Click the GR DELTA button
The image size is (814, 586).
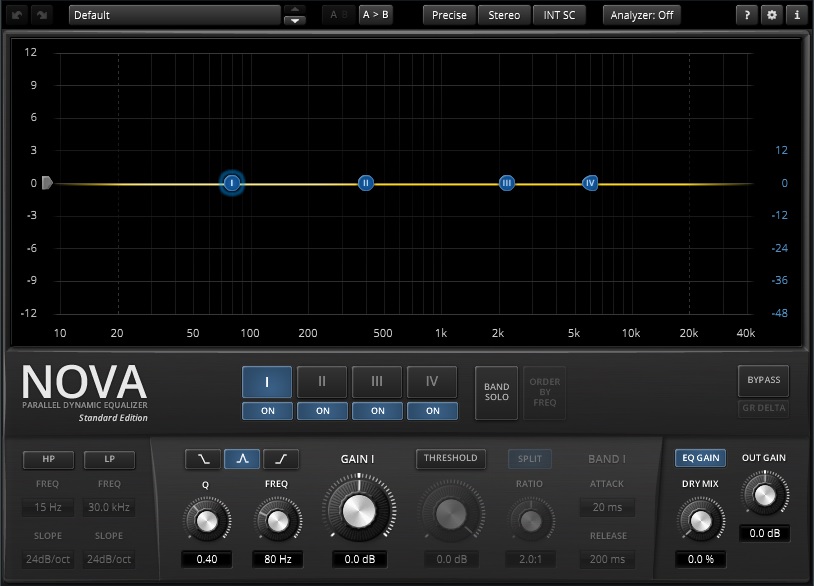click(x=764, y=408)
